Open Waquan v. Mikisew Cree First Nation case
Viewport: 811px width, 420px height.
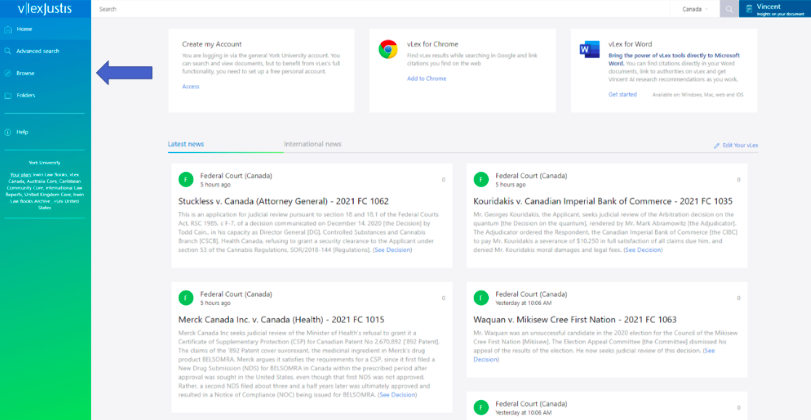[x=575, y=320]
